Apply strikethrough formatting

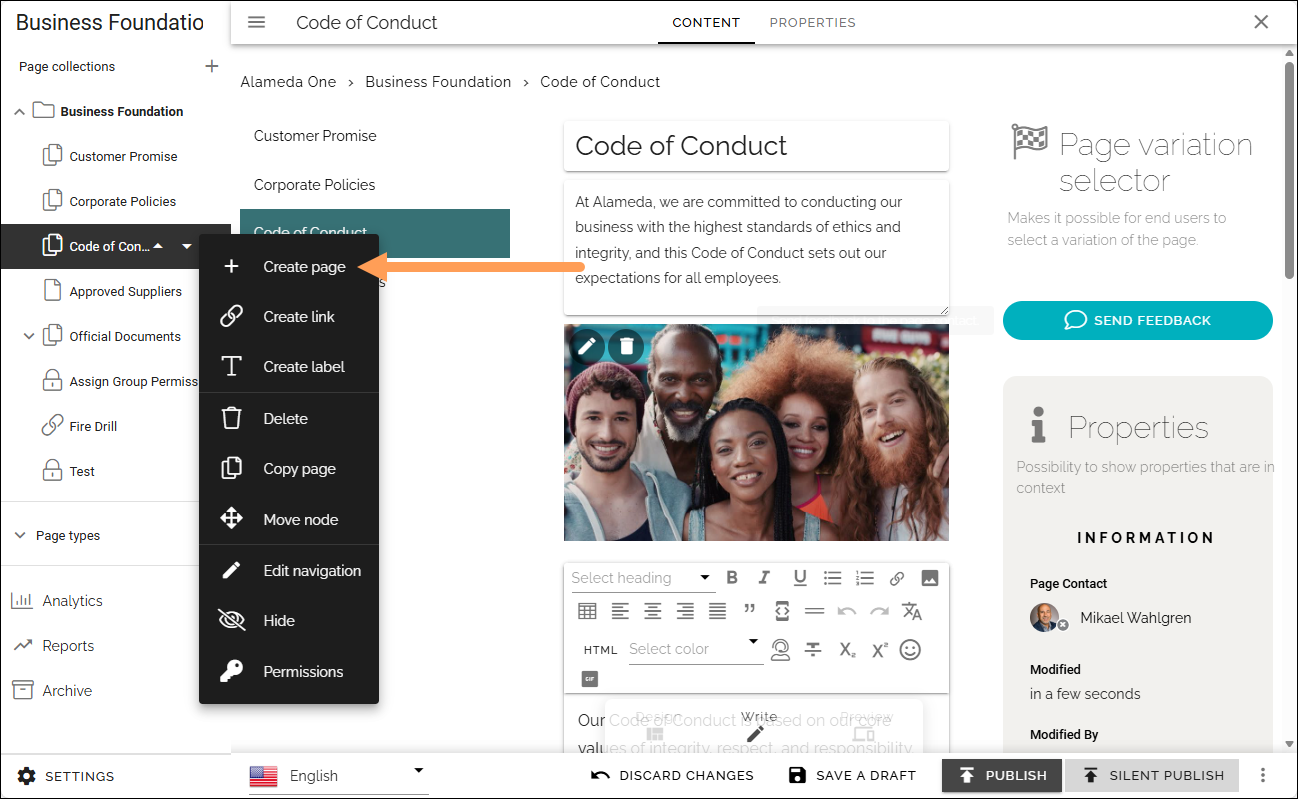click(x=814, y=650)
